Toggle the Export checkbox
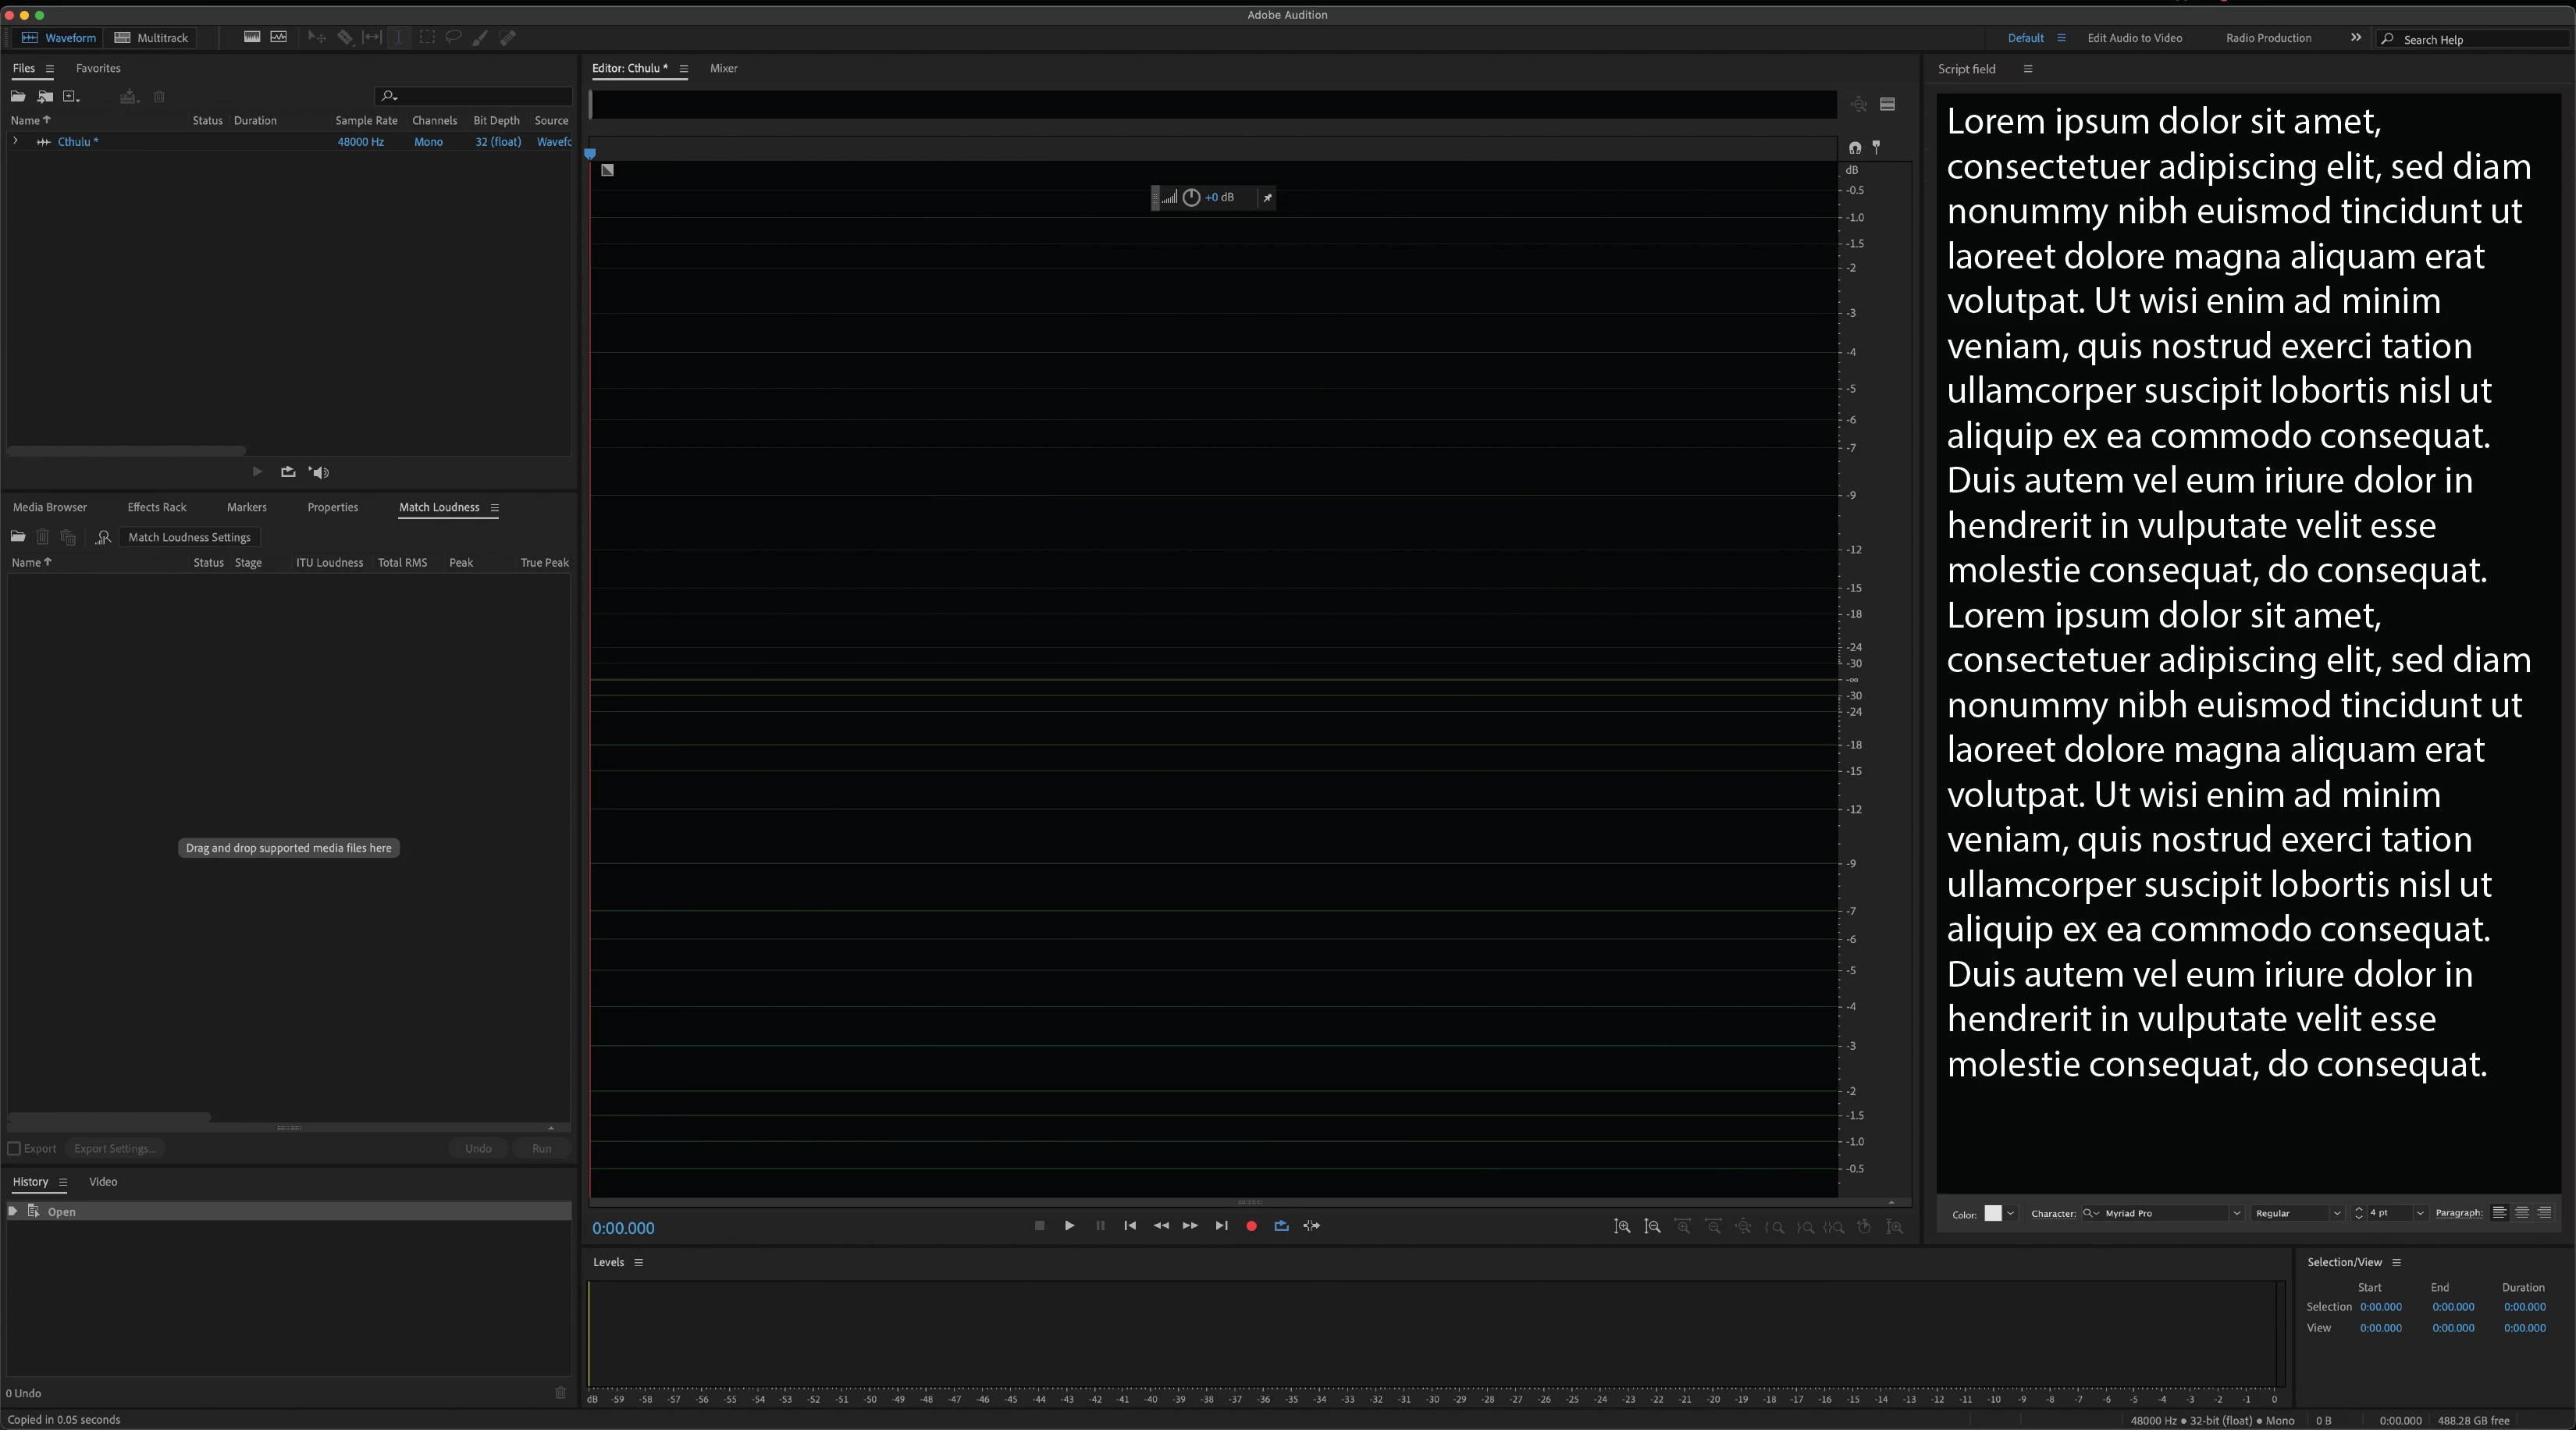This screenshot has height=1430, width=2576. tap(15, 1149)
